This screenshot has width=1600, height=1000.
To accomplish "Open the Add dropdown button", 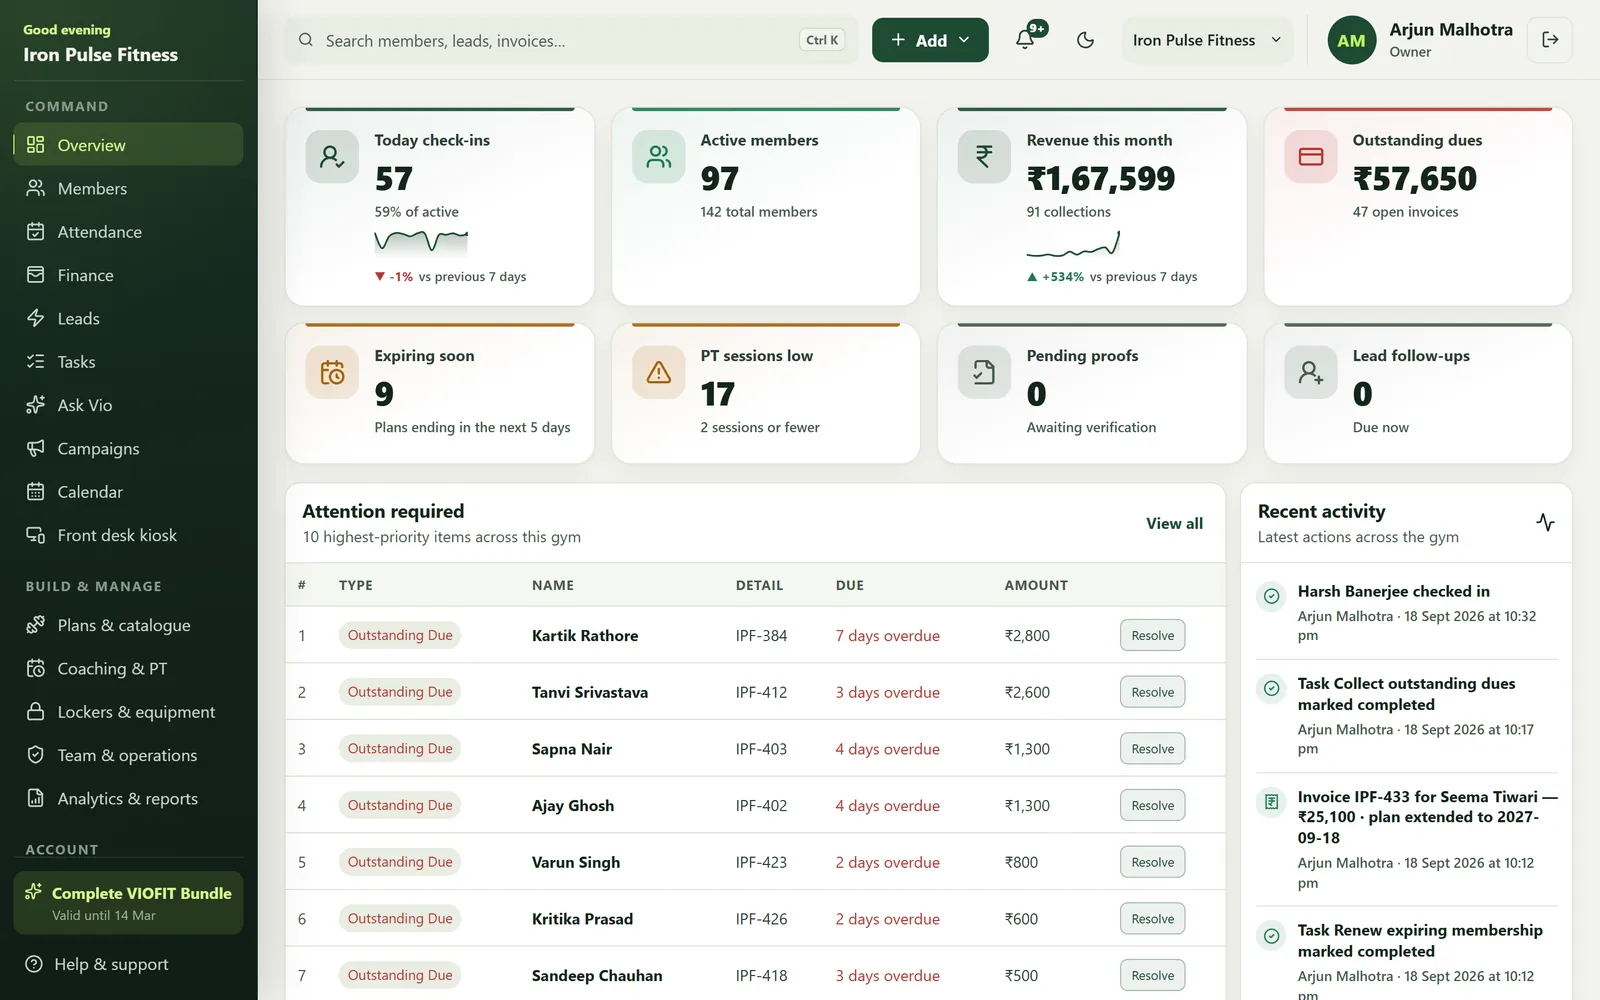I will pos(930,40).
